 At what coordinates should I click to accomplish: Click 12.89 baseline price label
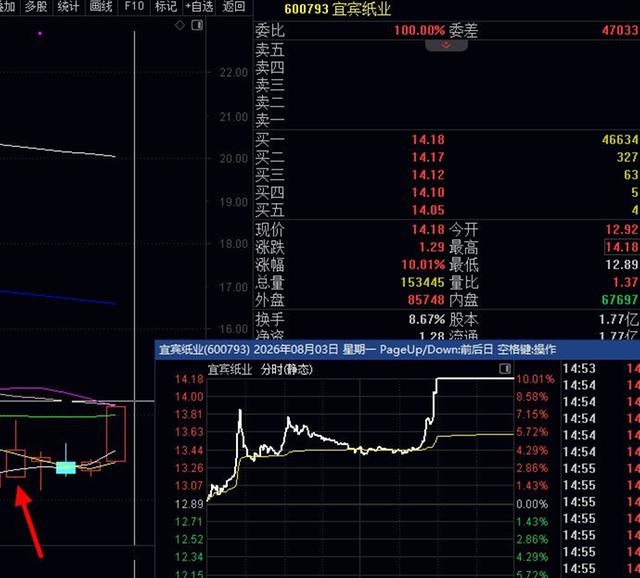point(189,504)
